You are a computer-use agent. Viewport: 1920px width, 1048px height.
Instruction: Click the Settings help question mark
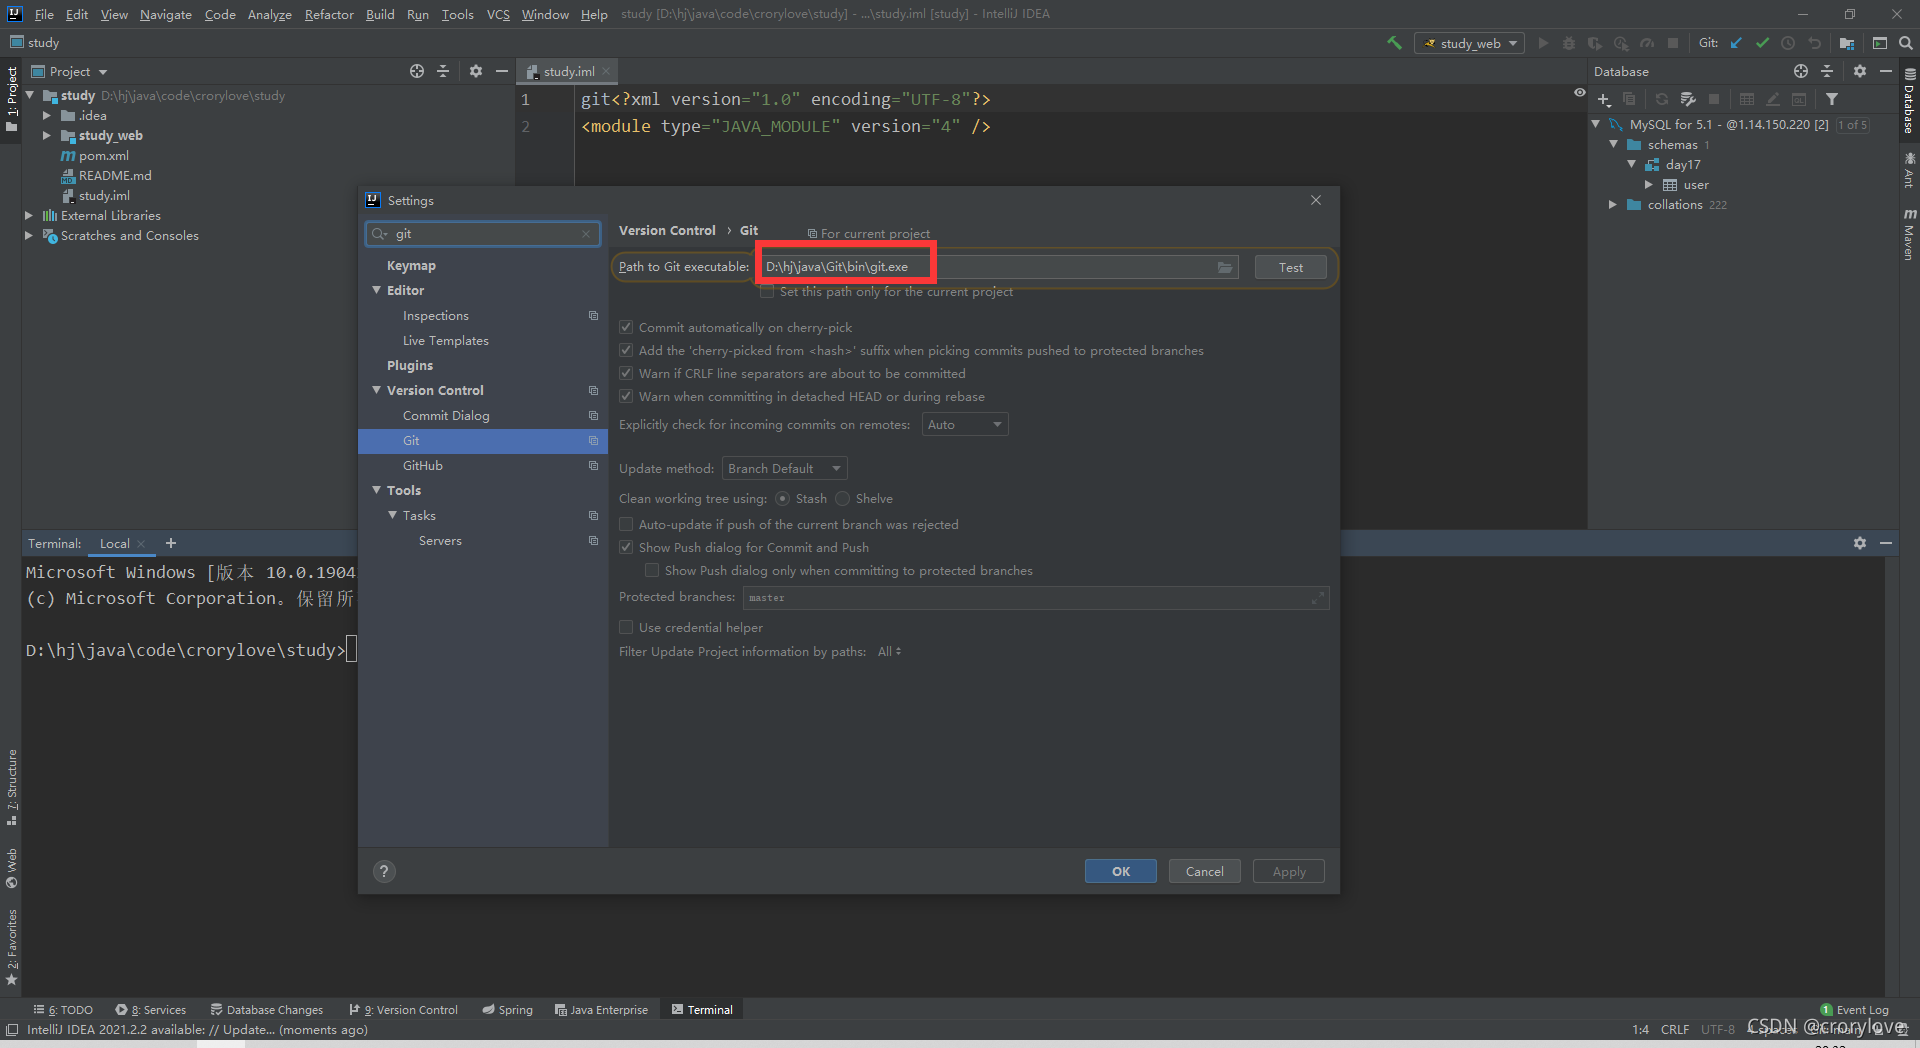click(384, 871)
